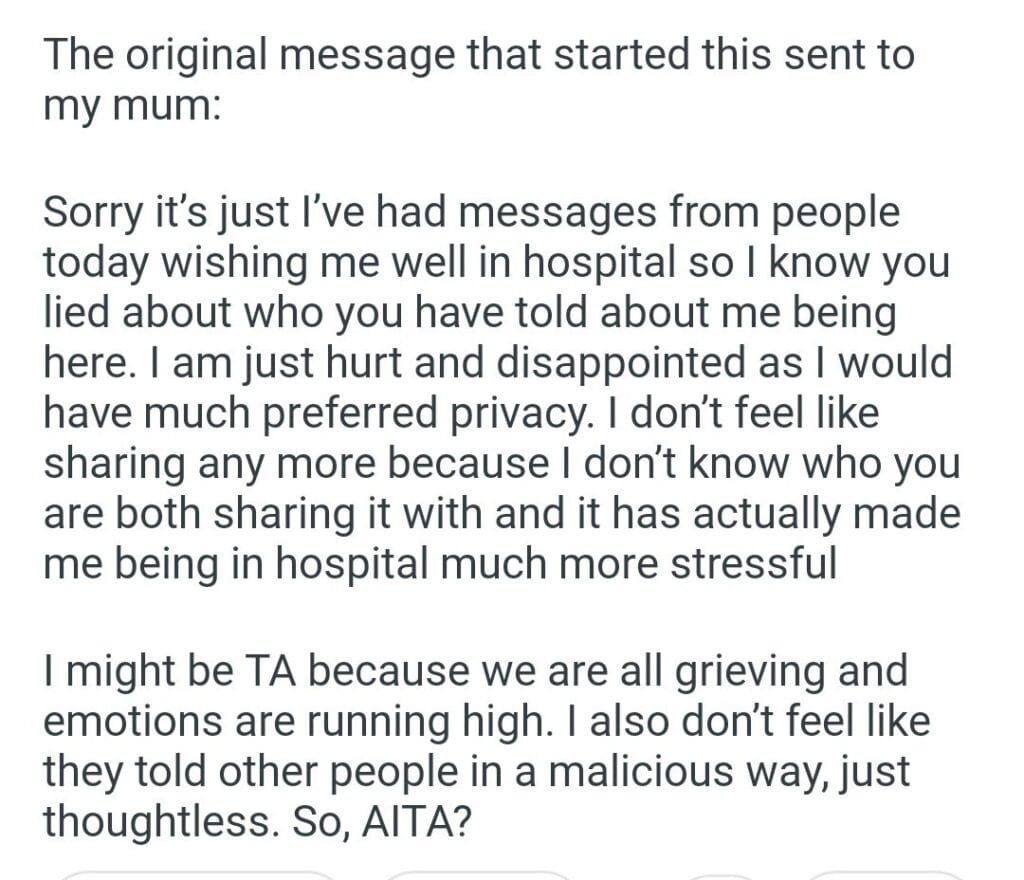Image resolution: width=1024 pixels, height=880 pixels.
Task: Click the line starting "sharing any more because"
Action: pos(502,463)
